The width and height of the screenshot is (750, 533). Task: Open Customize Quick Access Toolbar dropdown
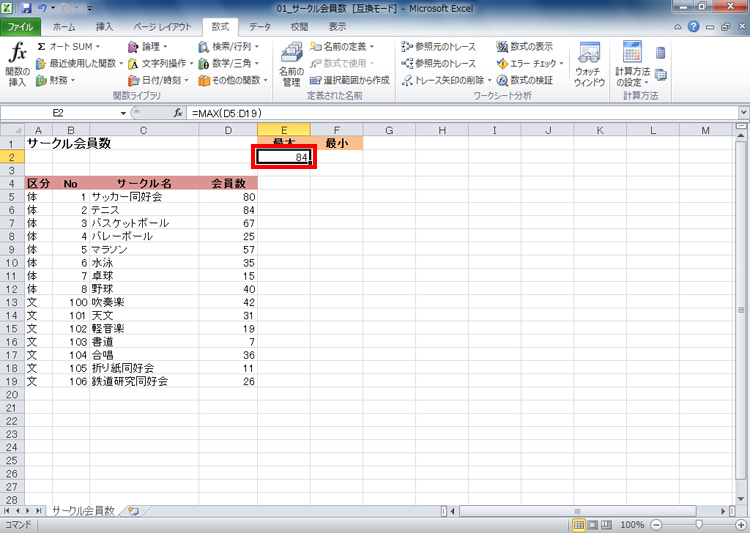[89, 8]
